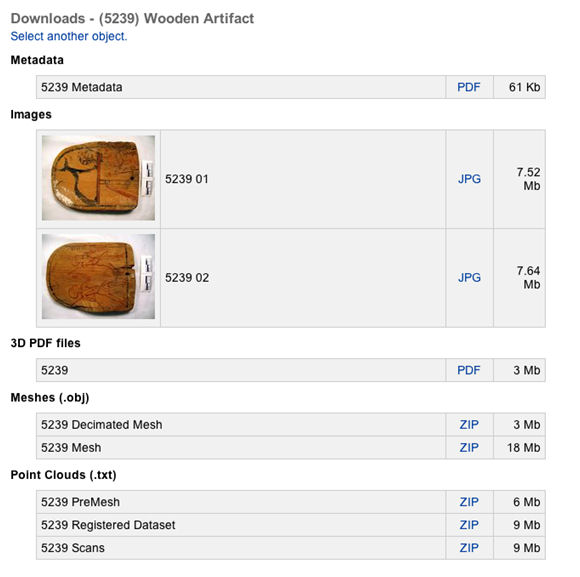Click the '5239 Scans' row label
The width and height of the screenshot is (580, 577).
(x=73, y=548)
